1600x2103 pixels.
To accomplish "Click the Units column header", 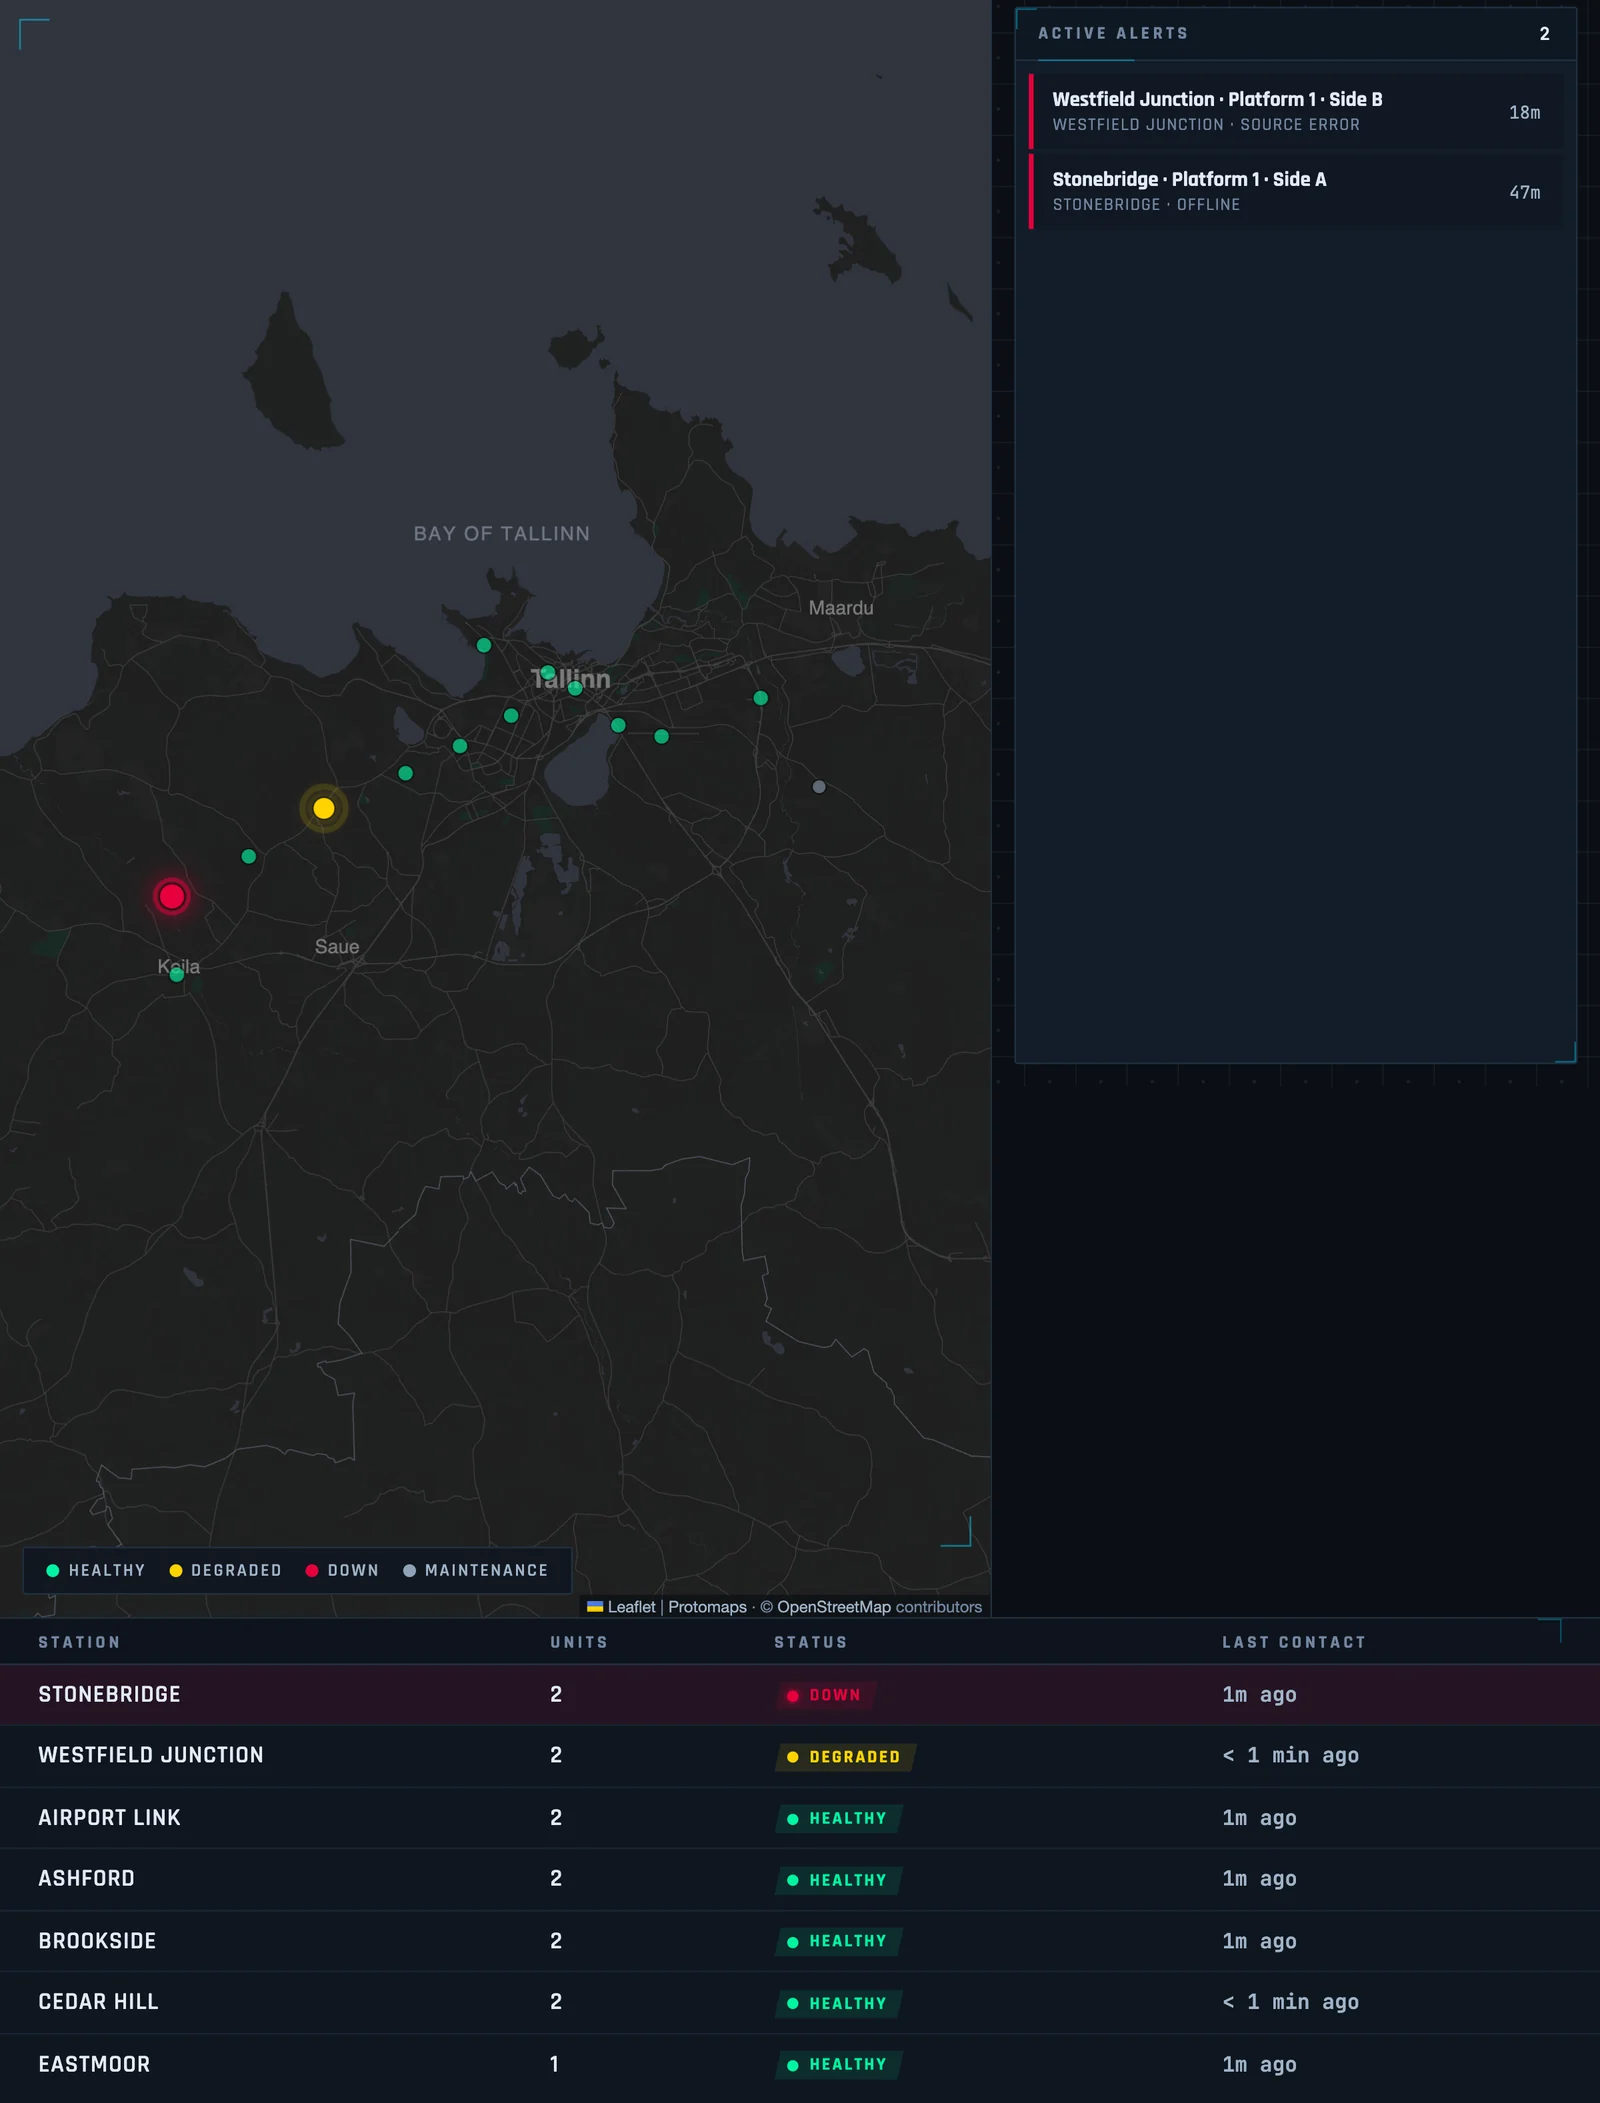I will [x=579, y=1642].
